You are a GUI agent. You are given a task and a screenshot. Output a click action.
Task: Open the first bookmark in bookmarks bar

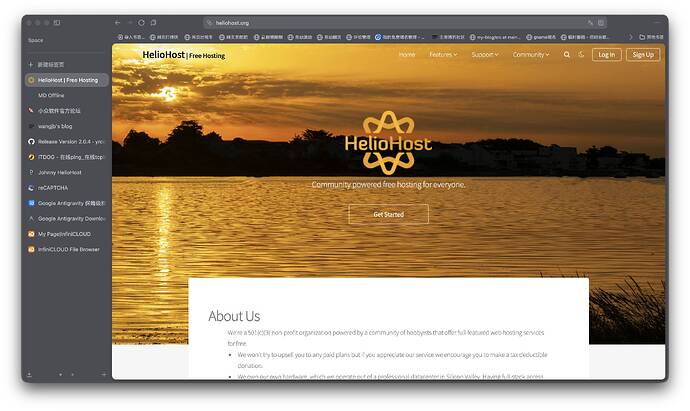tap(131, 37)
